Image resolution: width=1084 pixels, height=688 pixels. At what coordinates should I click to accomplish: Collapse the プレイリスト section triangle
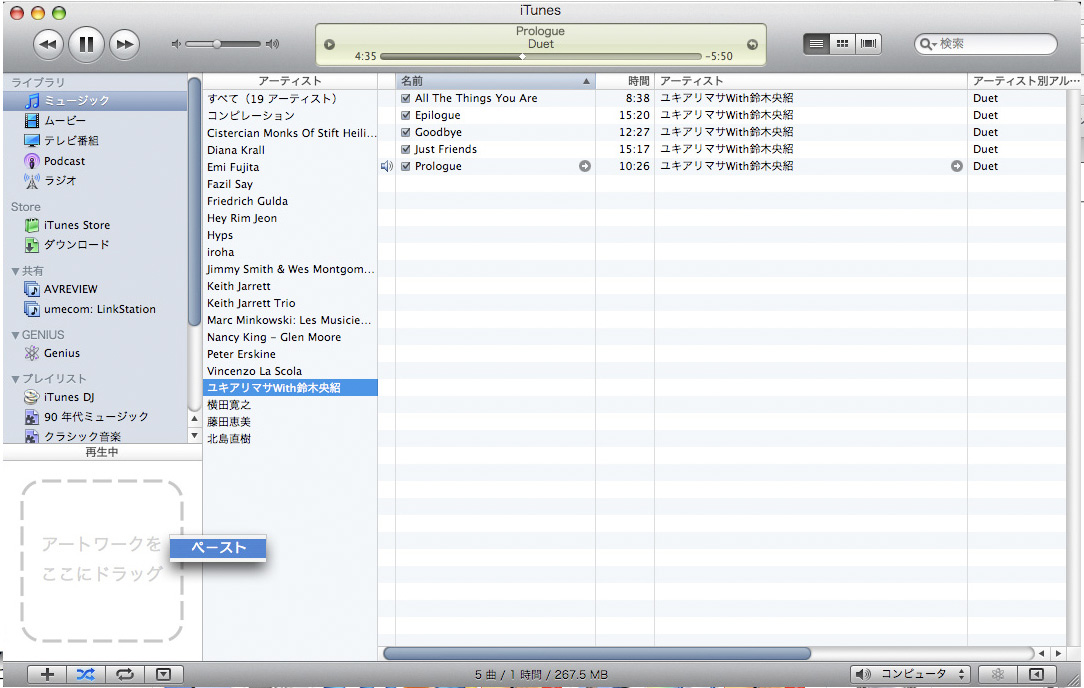[x=15, y=379]
